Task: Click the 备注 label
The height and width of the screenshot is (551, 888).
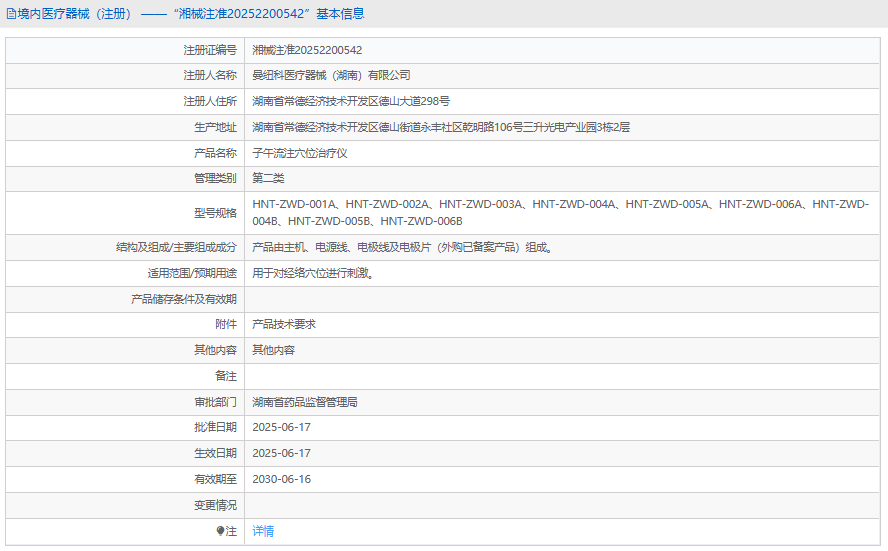Action: pyautogui.click(x=225, y=376)
